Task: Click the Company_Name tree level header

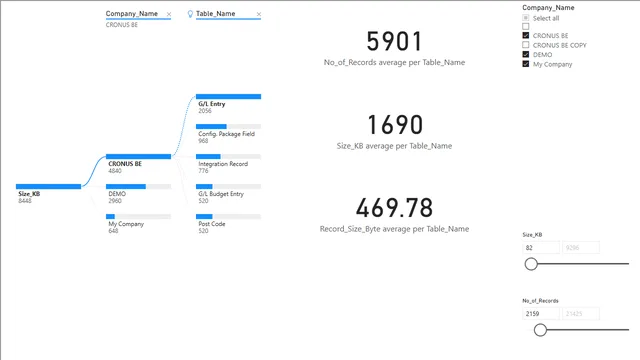Action: point(131,13)
